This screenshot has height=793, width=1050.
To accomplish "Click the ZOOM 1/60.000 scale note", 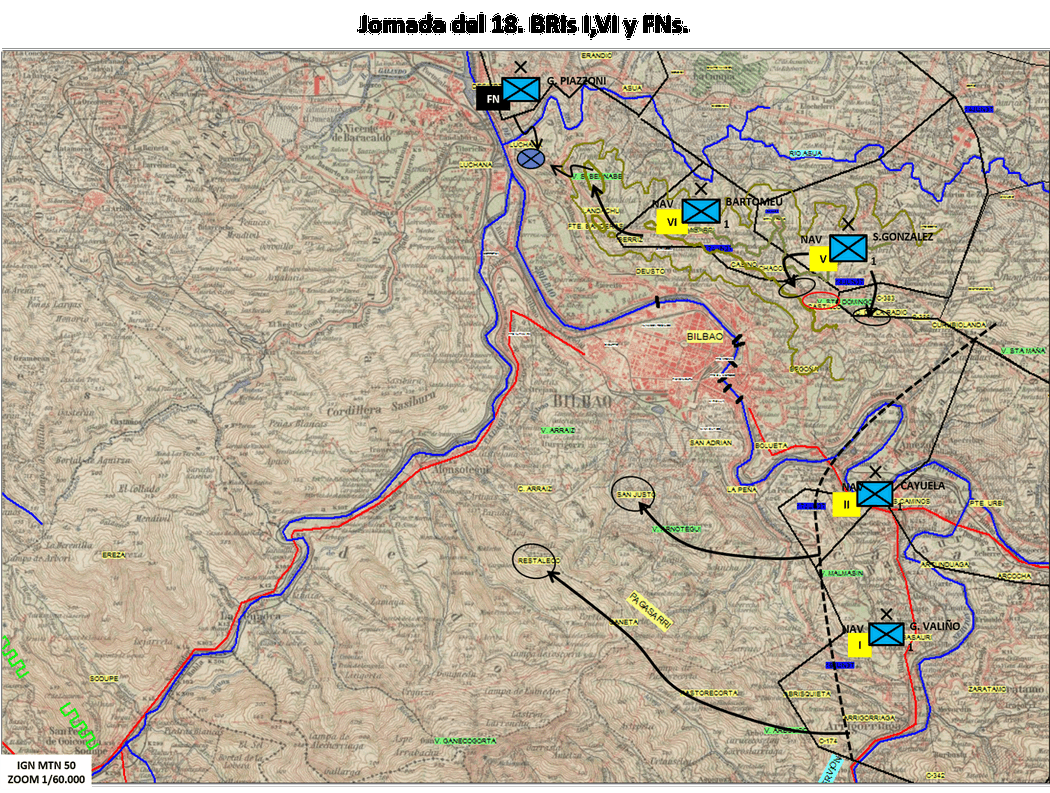I will click(46, 779).
